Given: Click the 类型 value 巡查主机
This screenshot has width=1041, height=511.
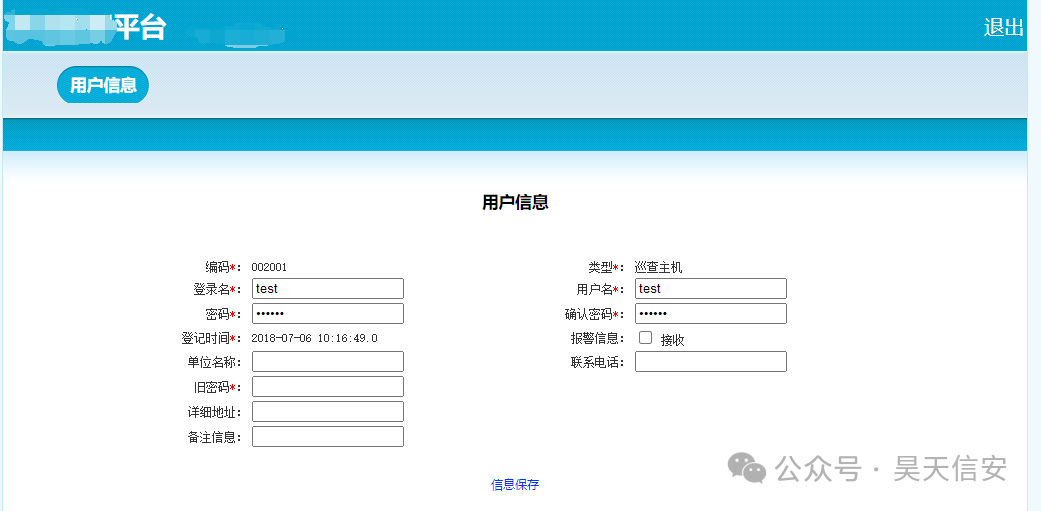Looking at the screenshot, I should point(658,267).
